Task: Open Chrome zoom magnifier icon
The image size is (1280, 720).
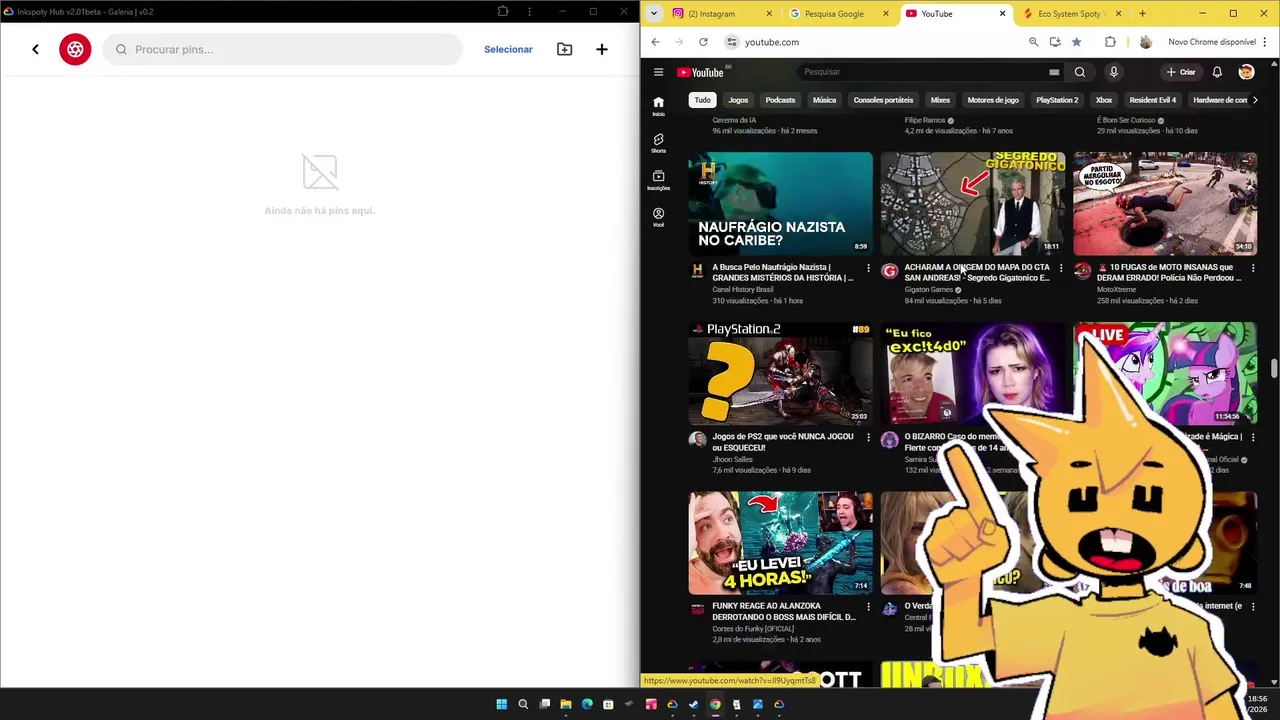Action: [x=1033, y=42]
